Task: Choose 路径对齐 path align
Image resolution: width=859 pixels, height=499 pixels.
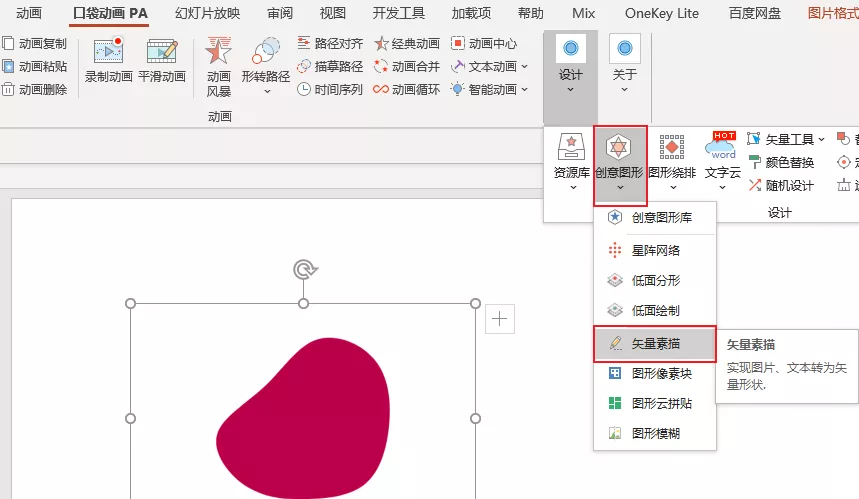Action: click(x=330, y=43)
